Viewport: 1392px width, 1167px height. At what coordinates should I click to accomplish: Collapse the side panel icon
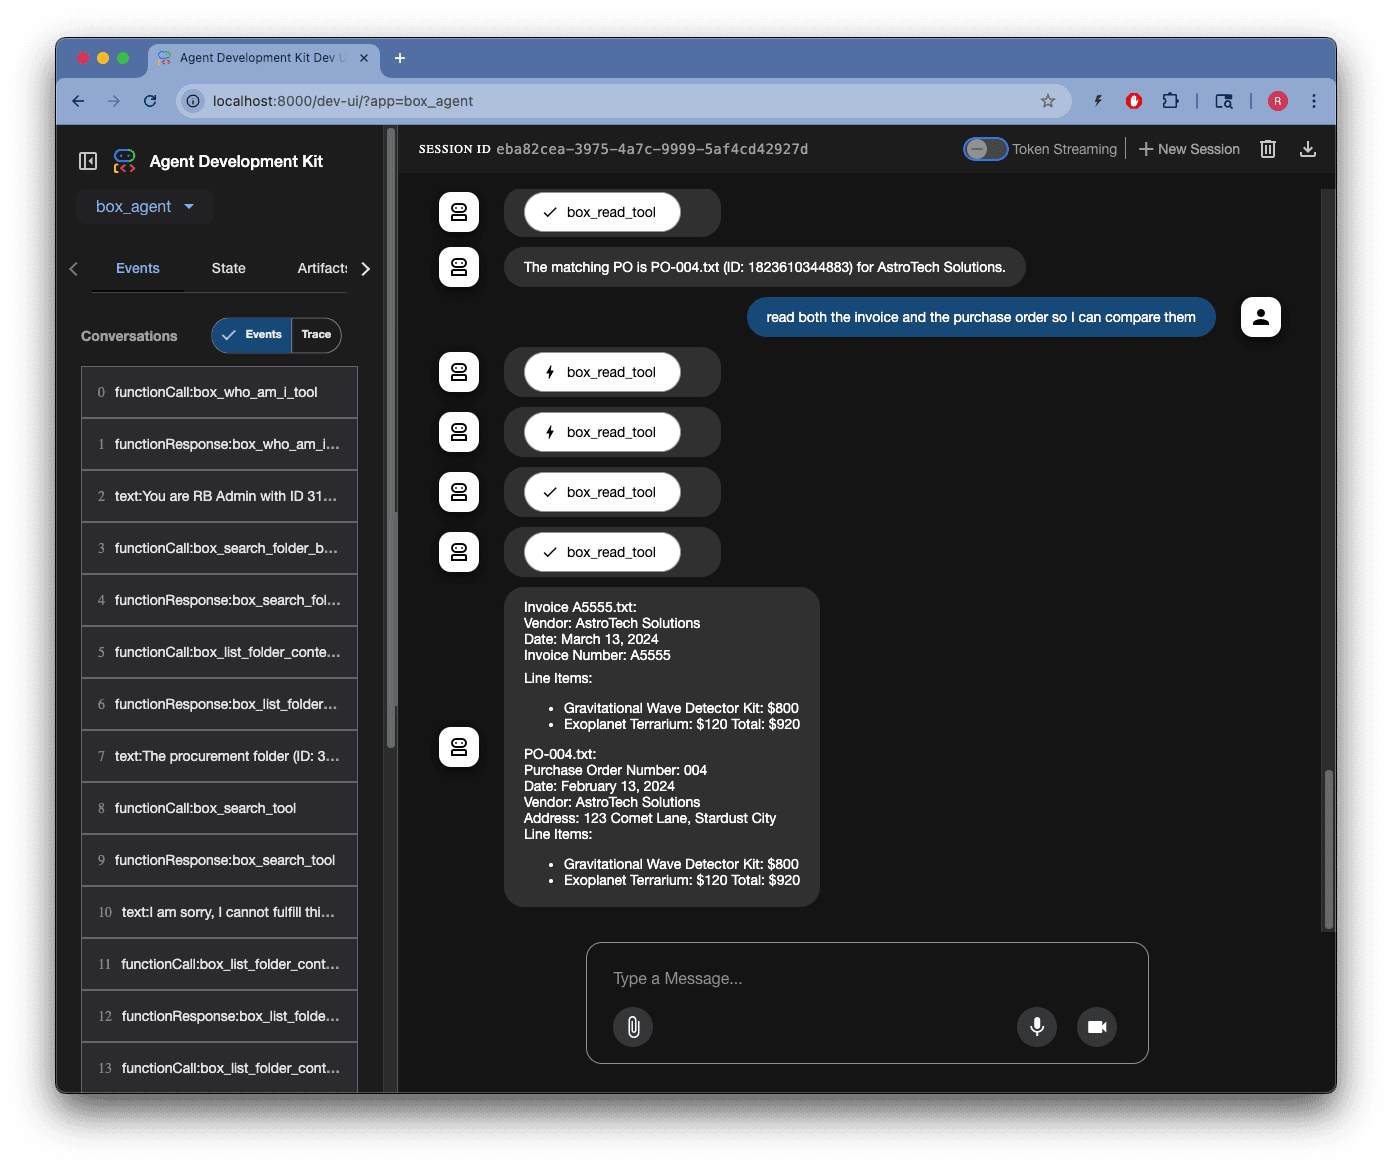(x=88, y=161)
